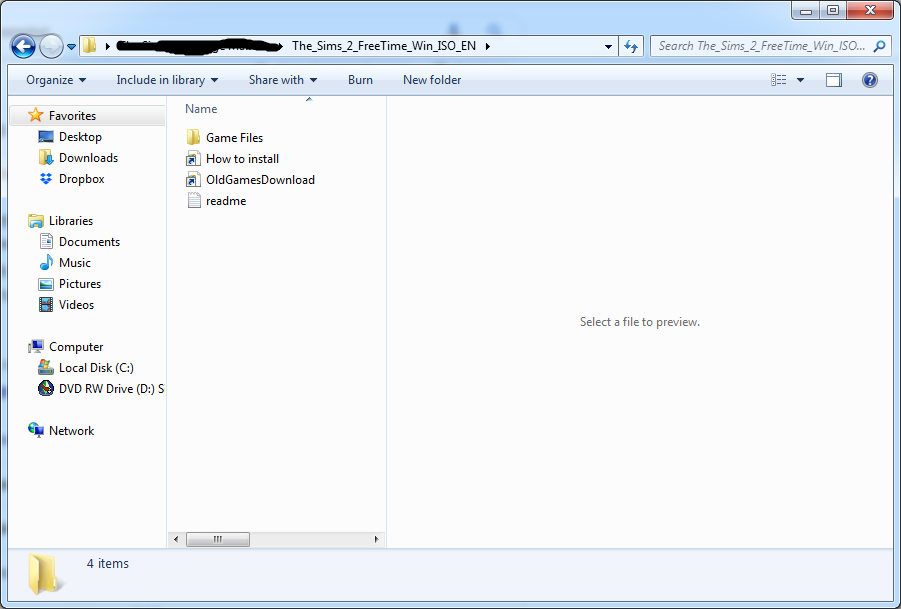This screenshot has height=609, width=901.
Task: Click the search magnifier icon
Action: point(879,46)
